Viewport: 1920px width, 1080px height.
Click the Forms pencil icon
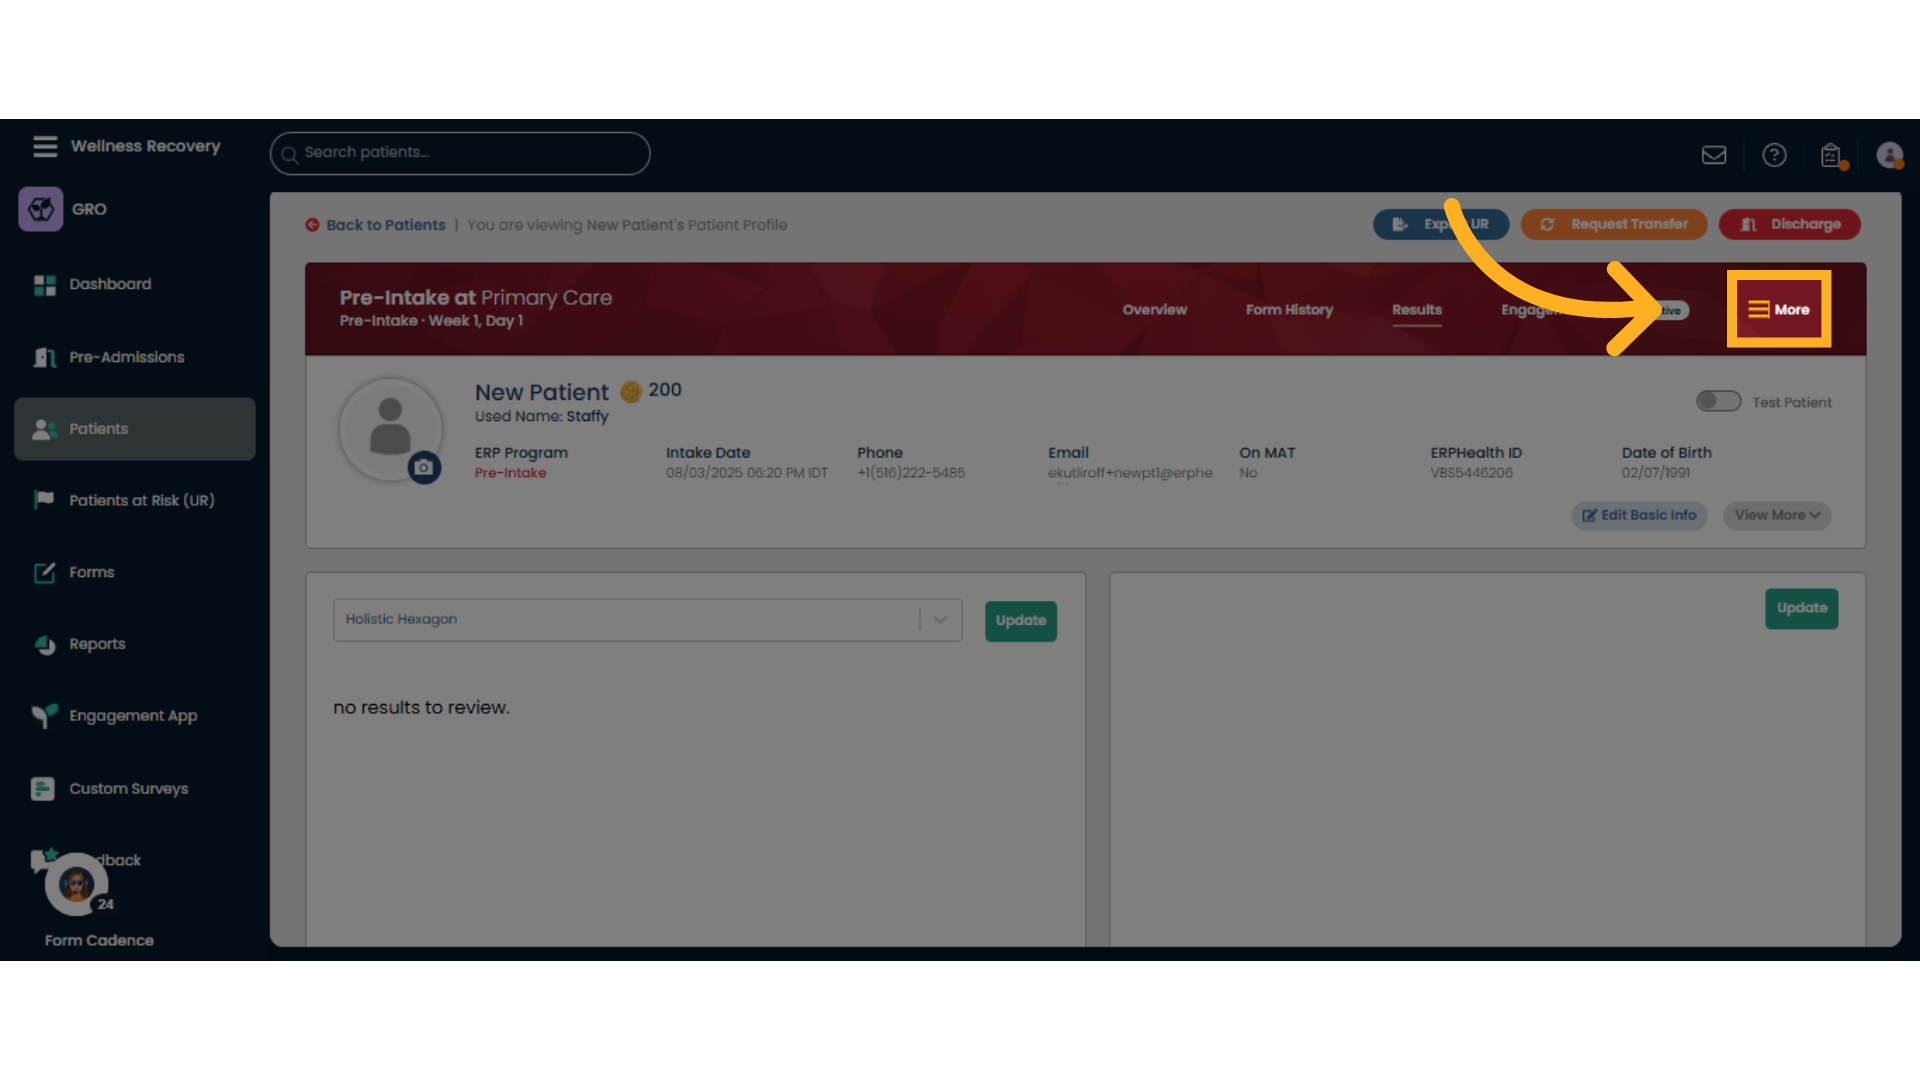45,572
